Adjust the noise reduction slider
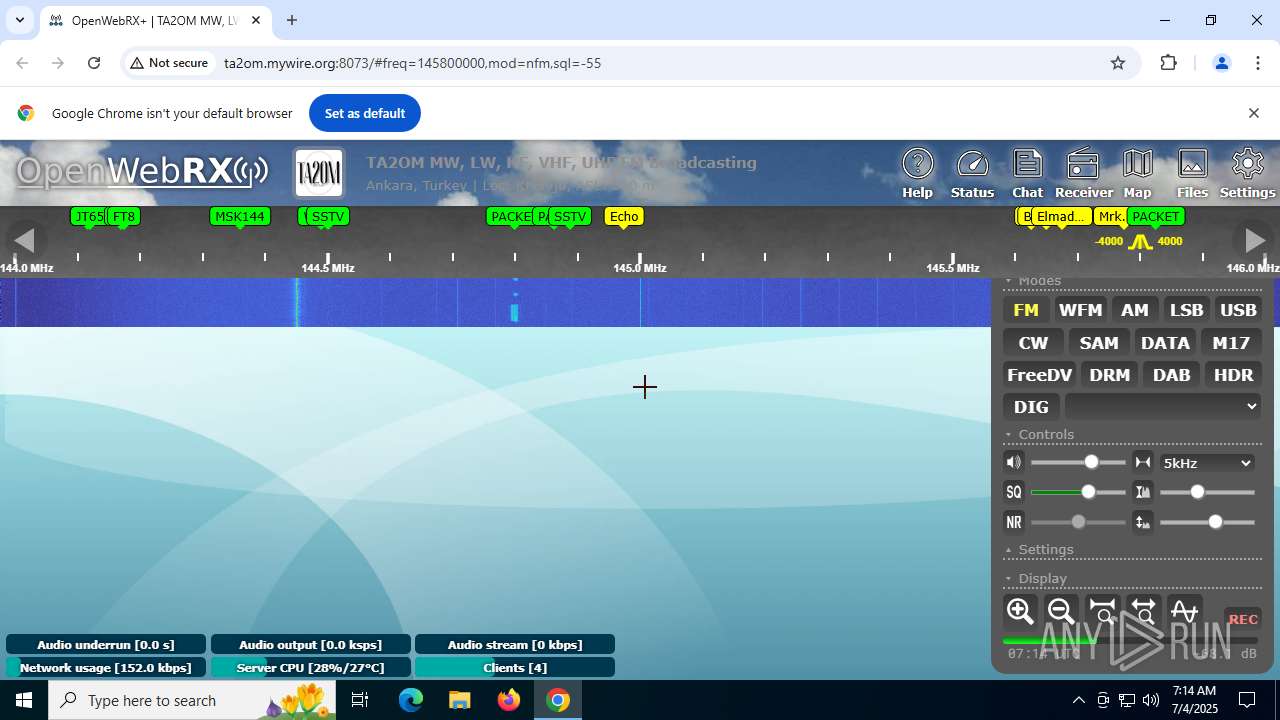The height and width of the screenshot is (720, 1280). tap(1078, 522)
